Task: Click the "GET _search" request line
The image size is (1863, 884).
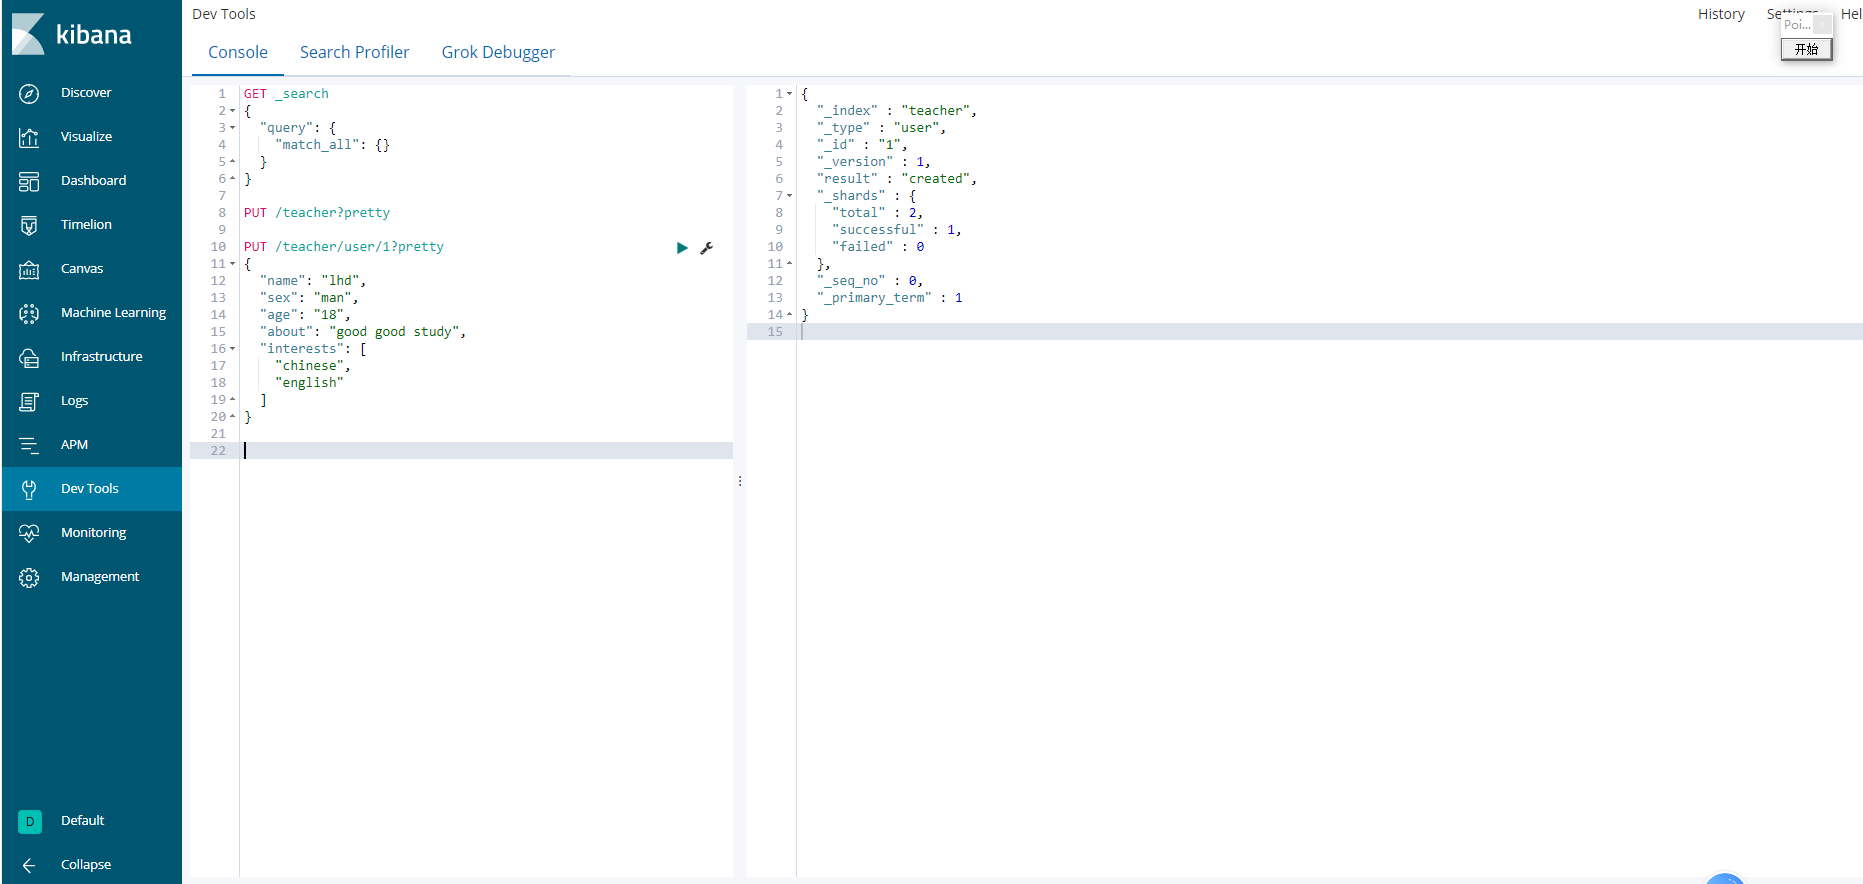Action: click(286, 94)
